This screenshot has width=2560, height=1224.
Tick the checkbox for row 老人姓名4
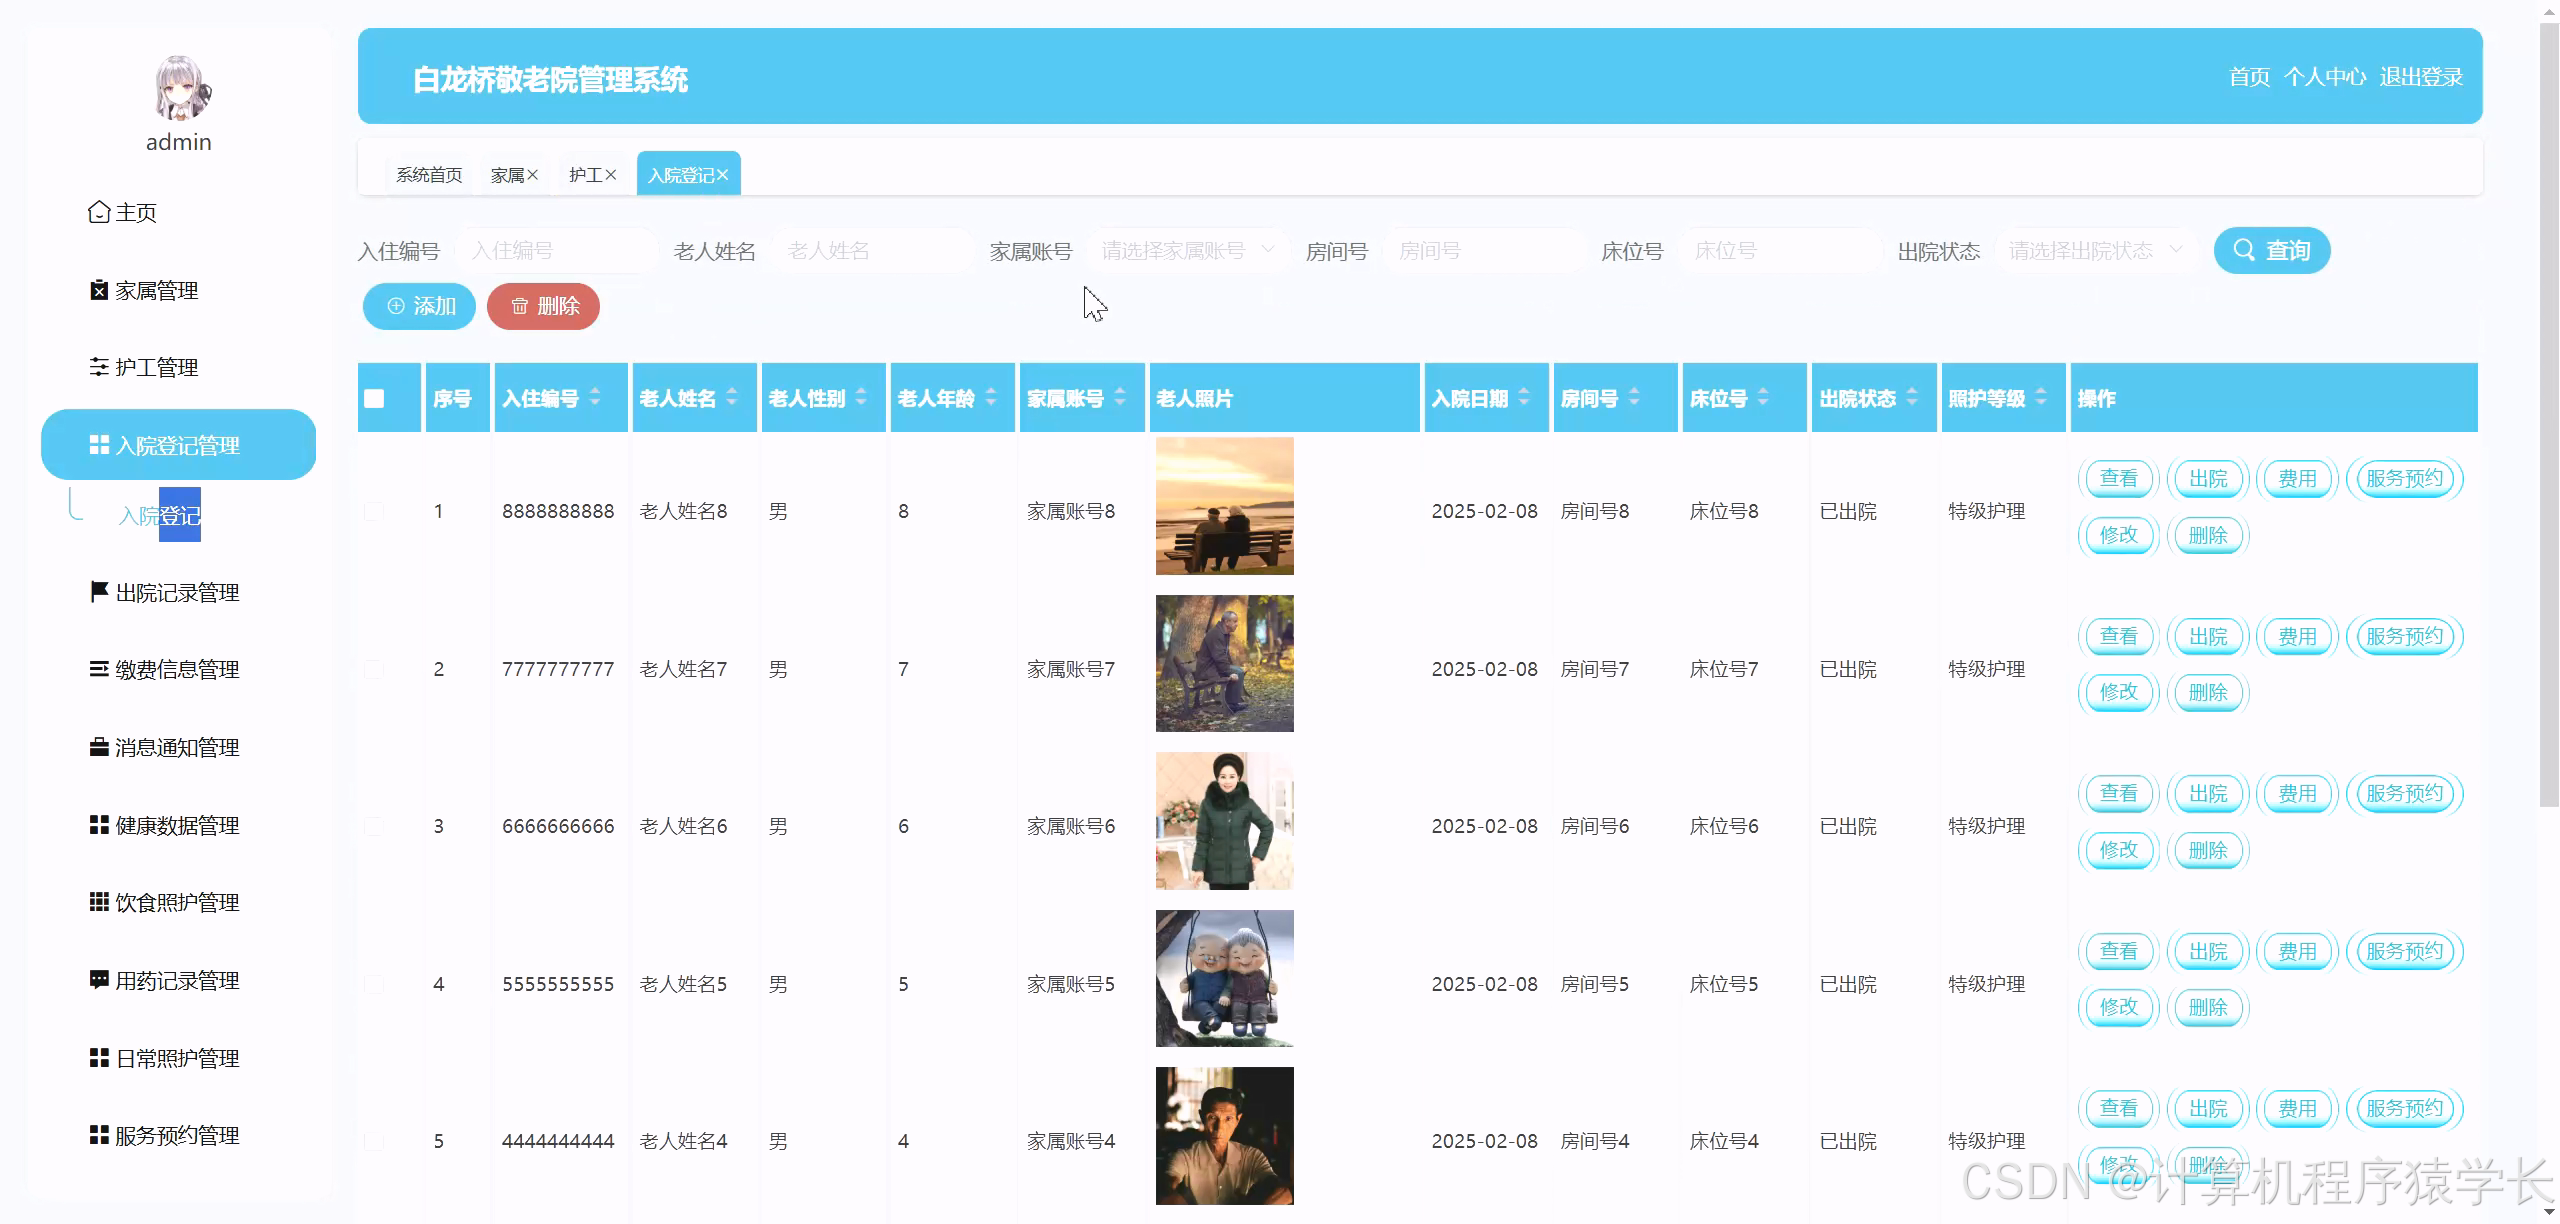coord(374,1141)
